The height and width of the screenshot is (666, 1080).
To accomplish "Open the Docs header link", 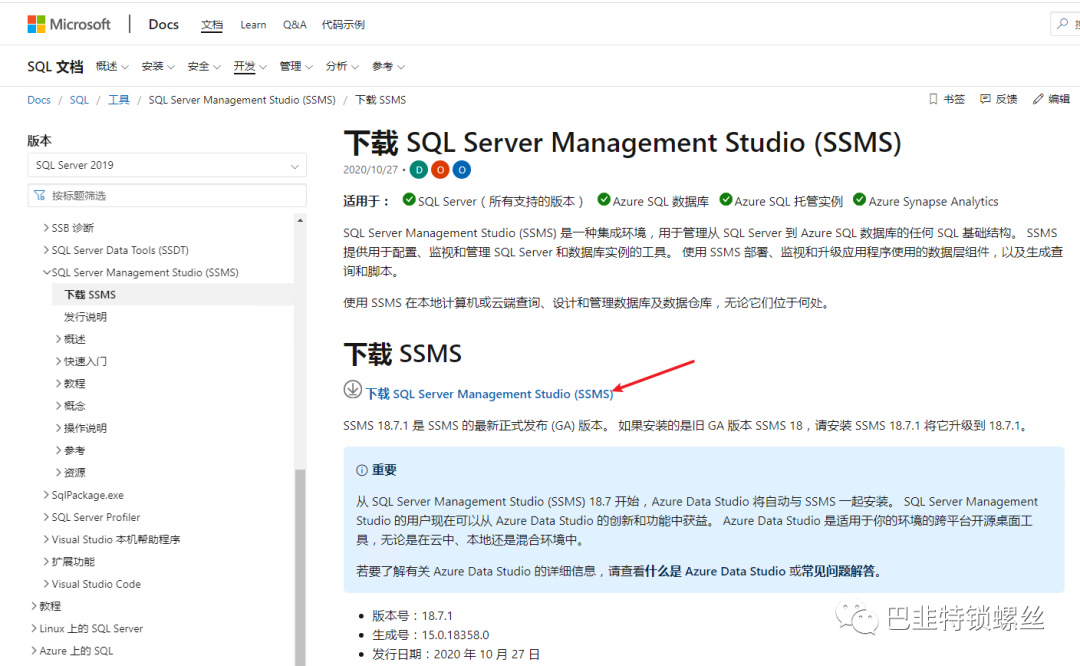I will click(163, 24).
